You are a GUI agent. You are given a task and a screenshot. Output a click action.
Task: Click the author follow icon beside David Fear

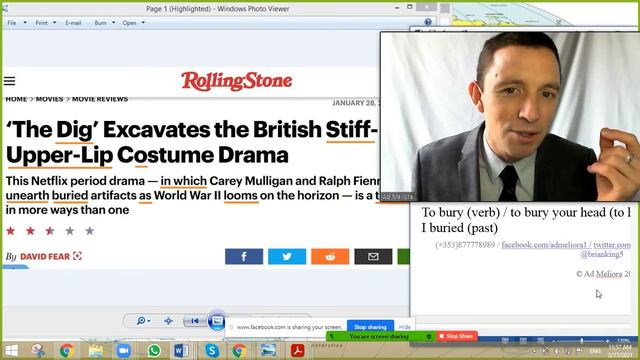coord(78,256)
